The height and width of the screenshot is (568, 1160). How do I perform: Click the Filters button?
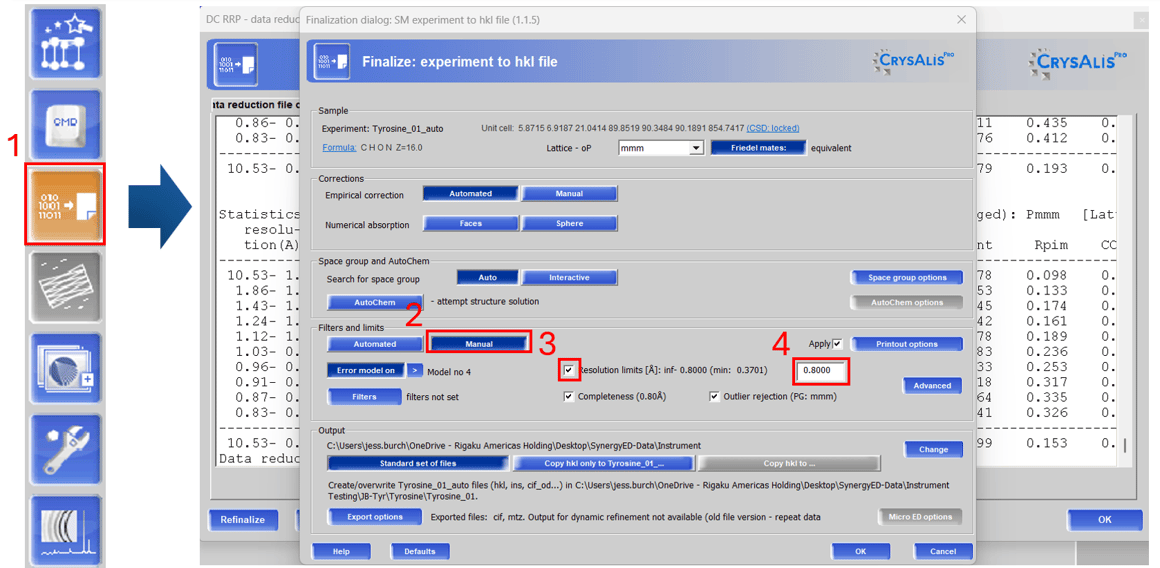point(364,396)
